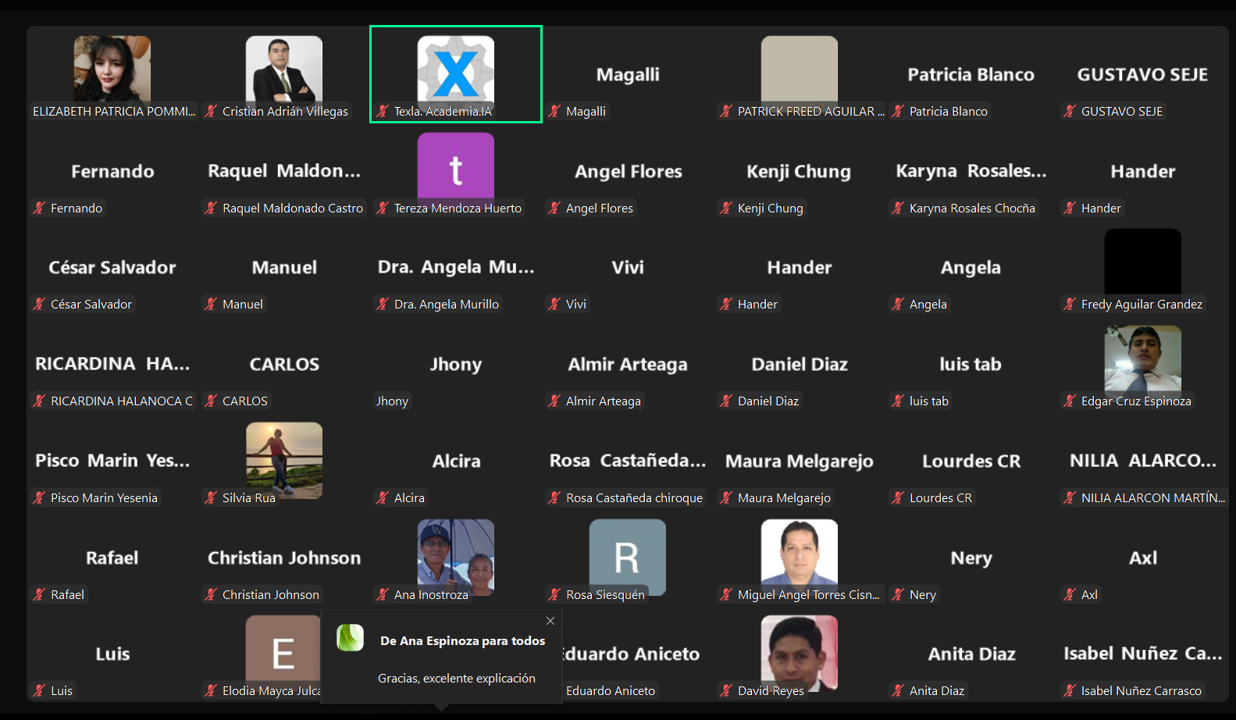Close the Ana Espinoza chat notification popup
The image size is (1236, 720).
(x=550, y=621)
